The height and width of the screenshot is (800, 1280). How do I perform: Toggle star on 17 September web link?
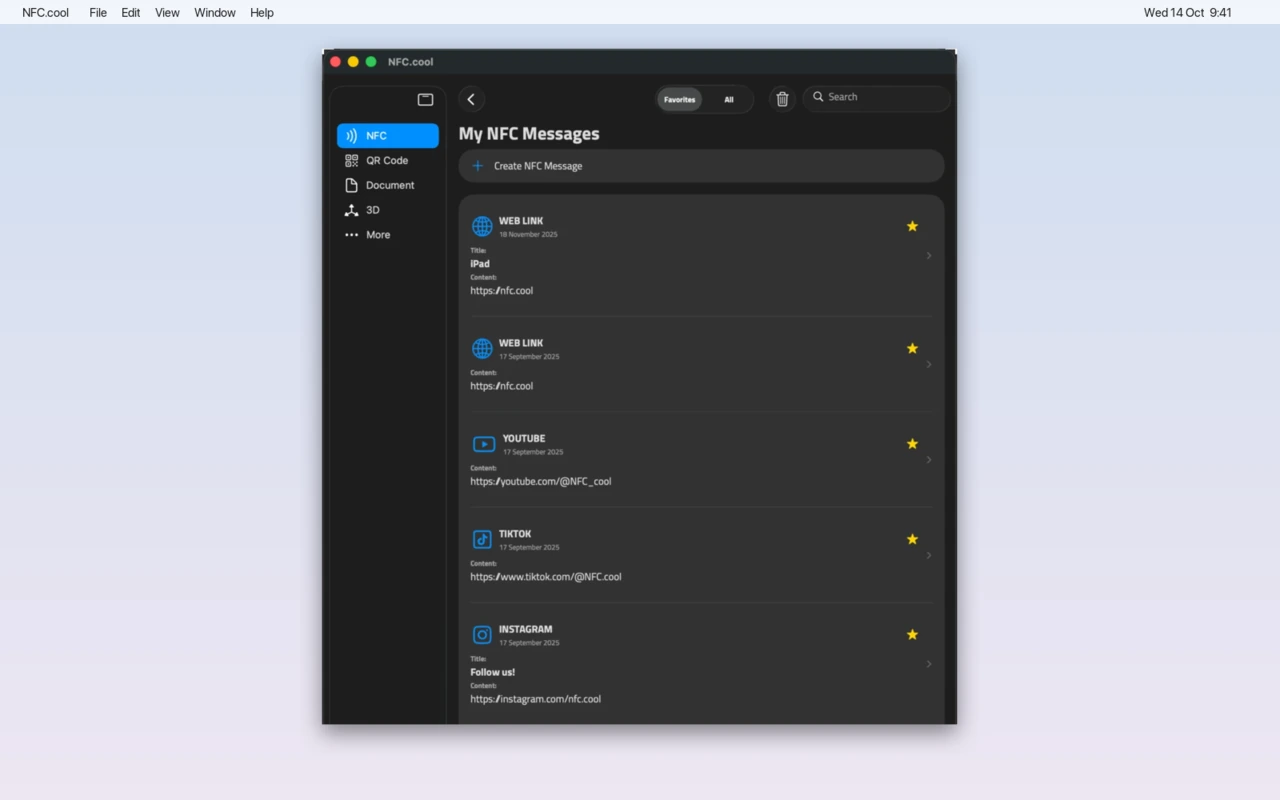pos(912,348)
